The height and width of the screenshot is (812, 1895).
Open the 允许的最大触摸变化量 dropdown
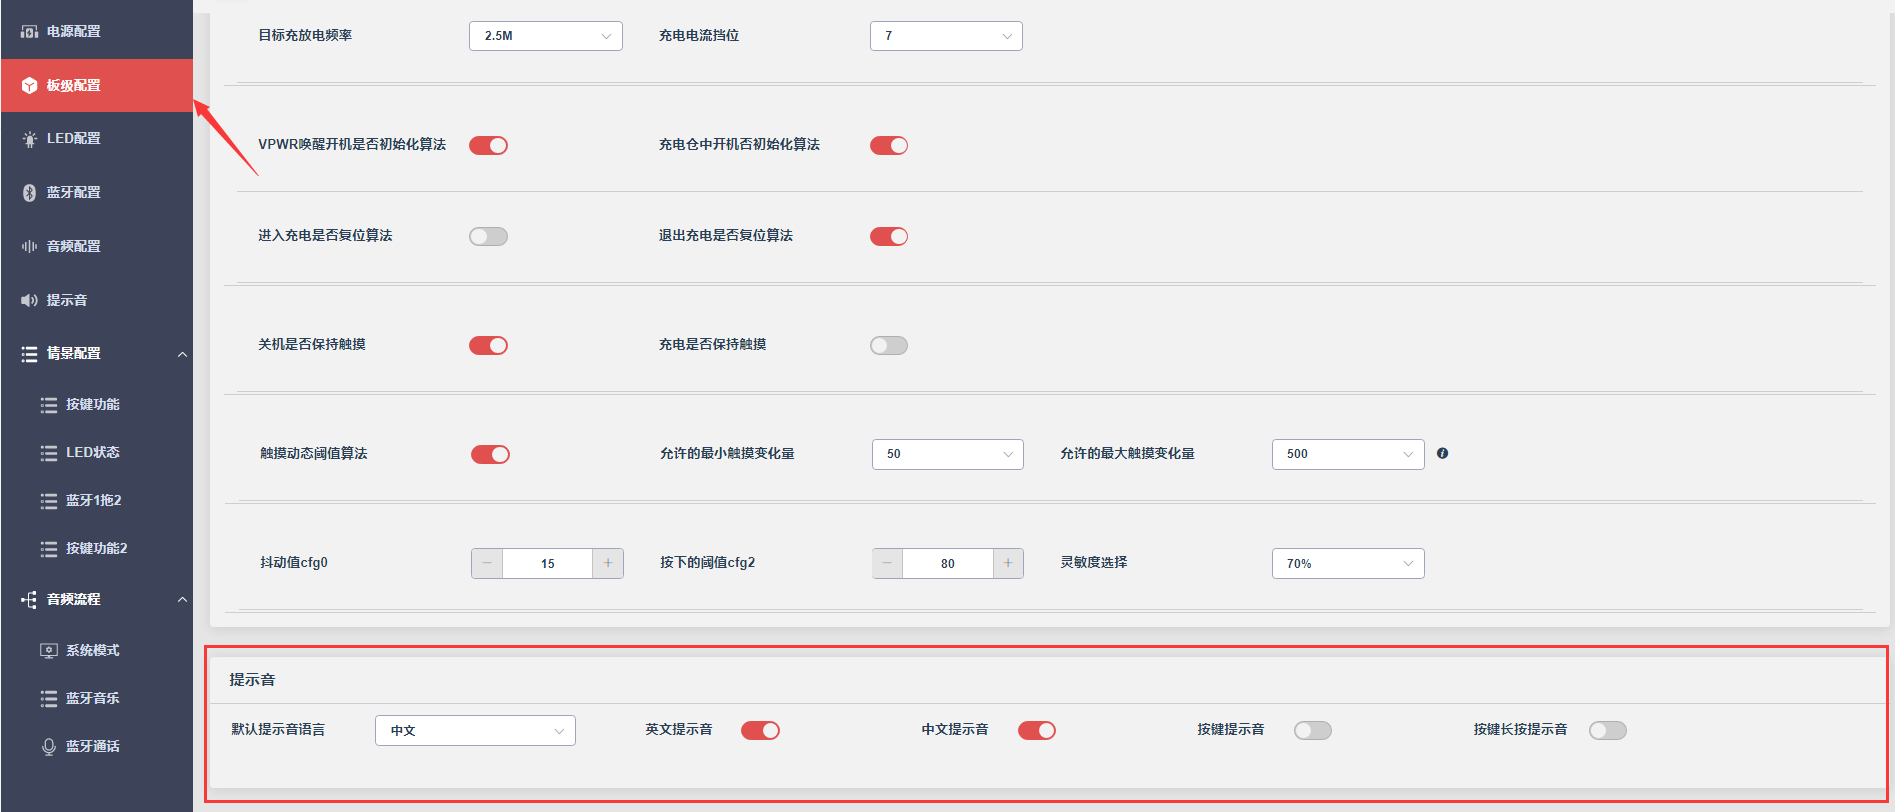coord(1348,454)
